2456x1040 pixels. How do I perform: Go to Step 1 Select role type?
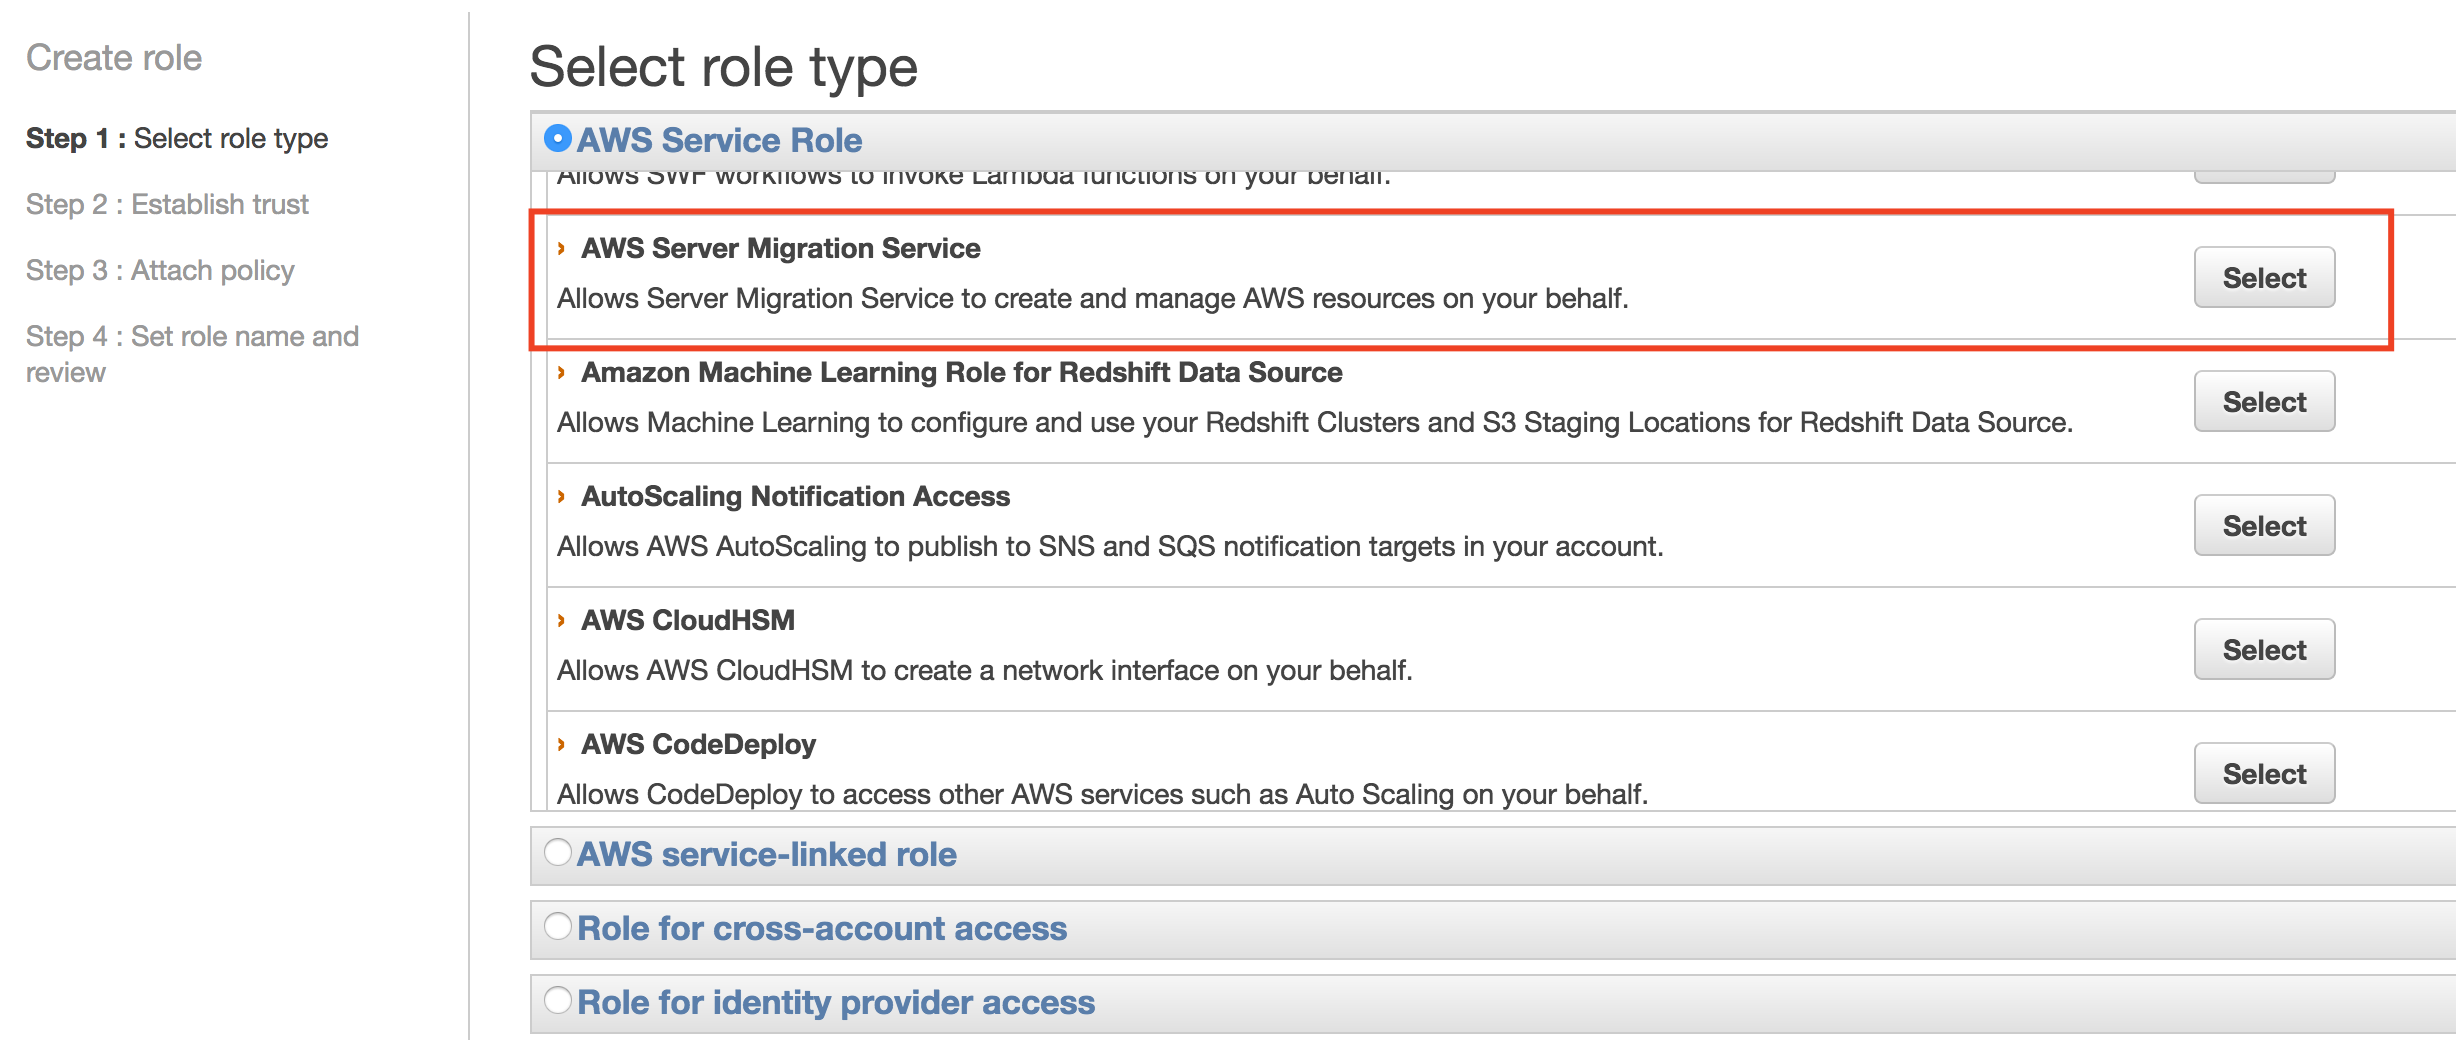click(x=177, y=138)
